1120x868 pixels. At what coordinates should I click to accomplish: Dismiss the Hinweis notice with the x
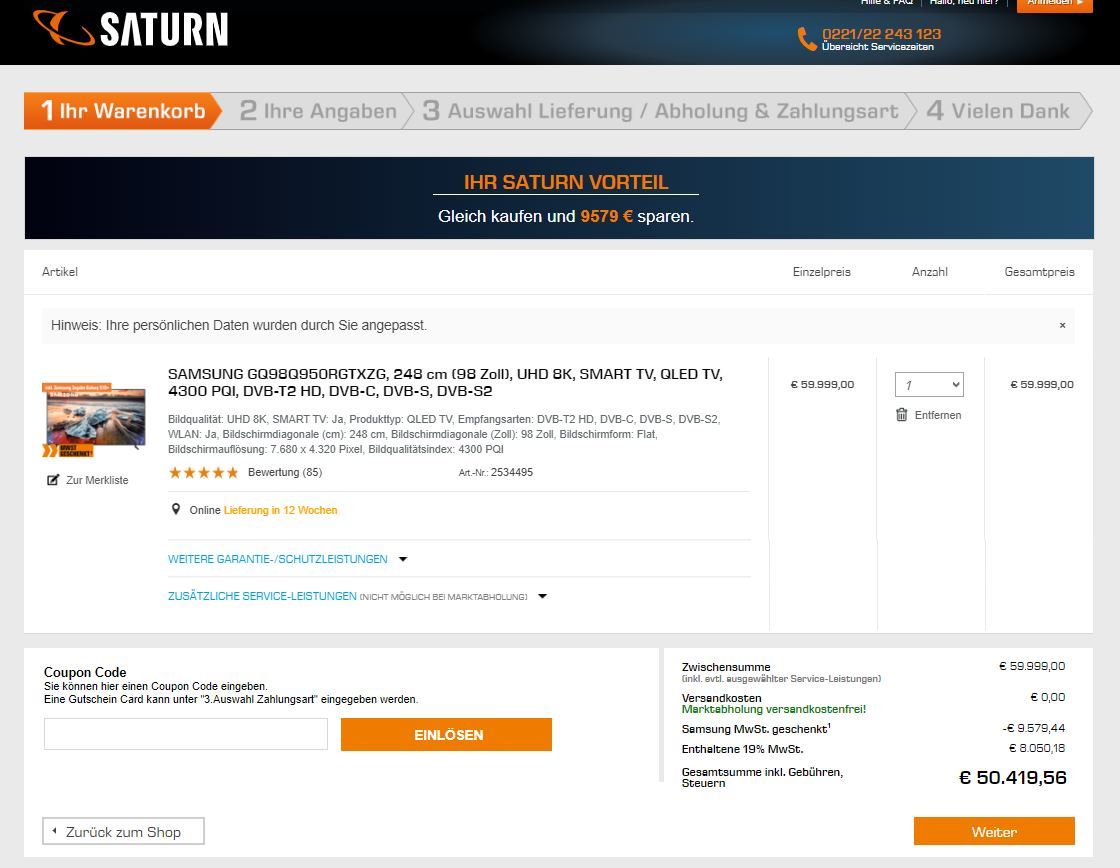[x=1062, y=325]
